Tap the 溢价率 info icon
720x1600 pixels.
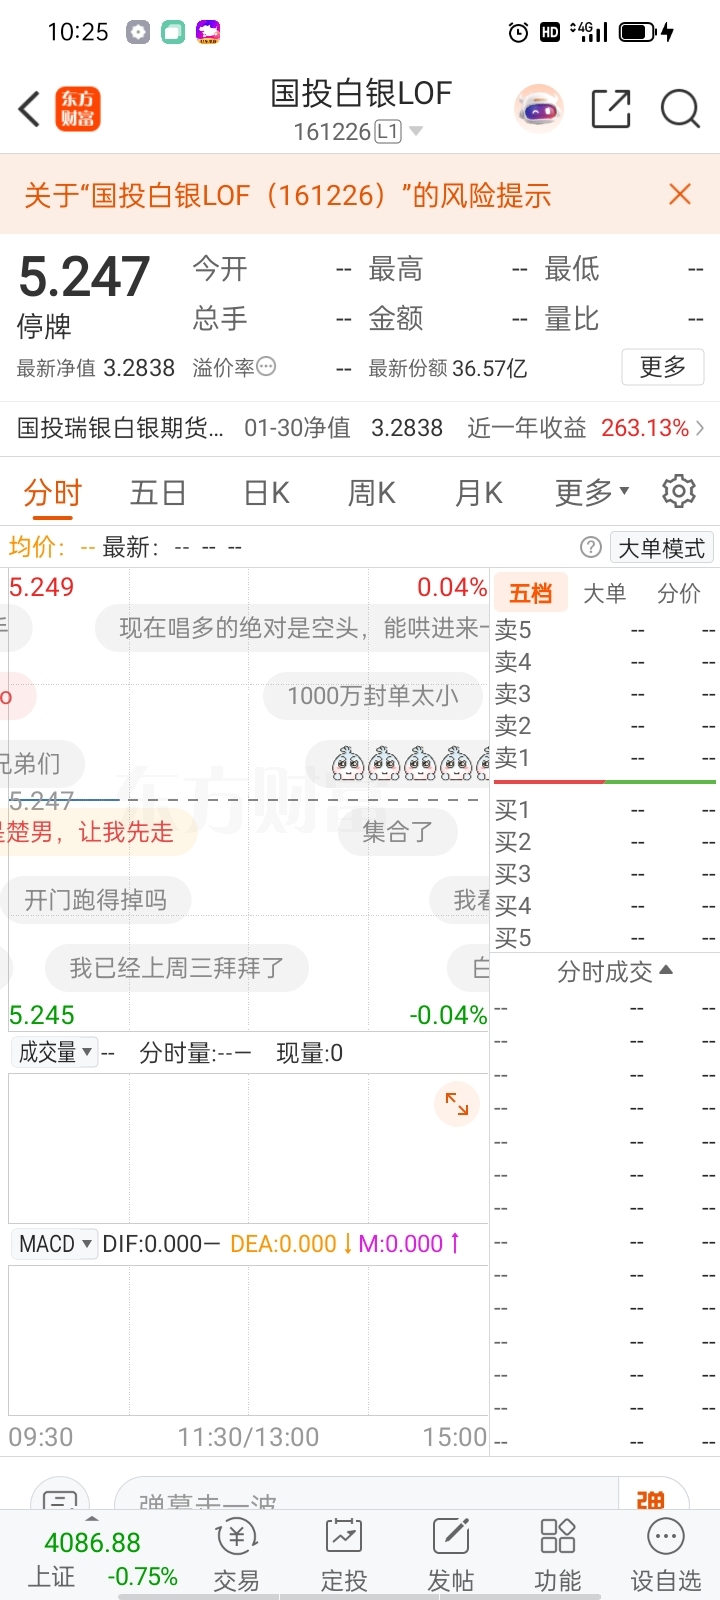tap(266, 367)
